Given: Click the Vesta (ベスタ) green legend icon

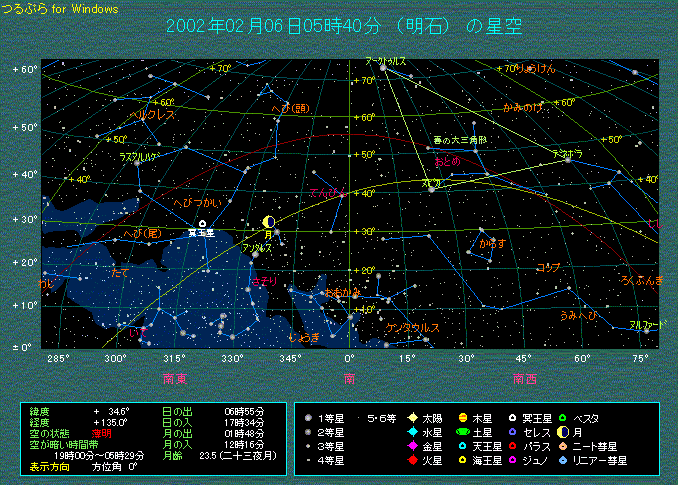Looking at the screenshot, I should click(x=563, y=417).
